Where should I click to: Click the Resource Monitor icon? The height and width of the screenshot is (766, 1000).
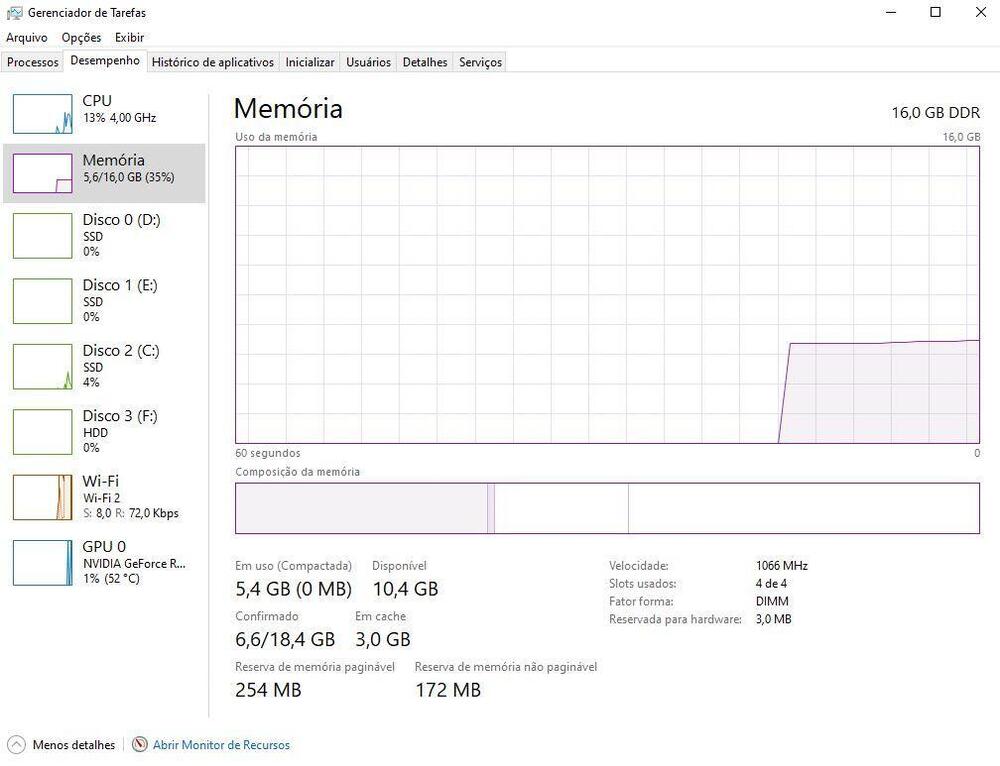(140, 745)
